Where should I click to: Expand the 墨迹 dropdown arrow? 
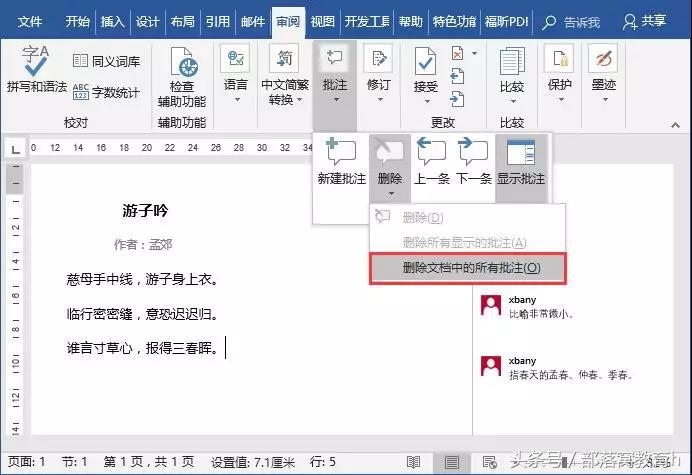point(605,100)
